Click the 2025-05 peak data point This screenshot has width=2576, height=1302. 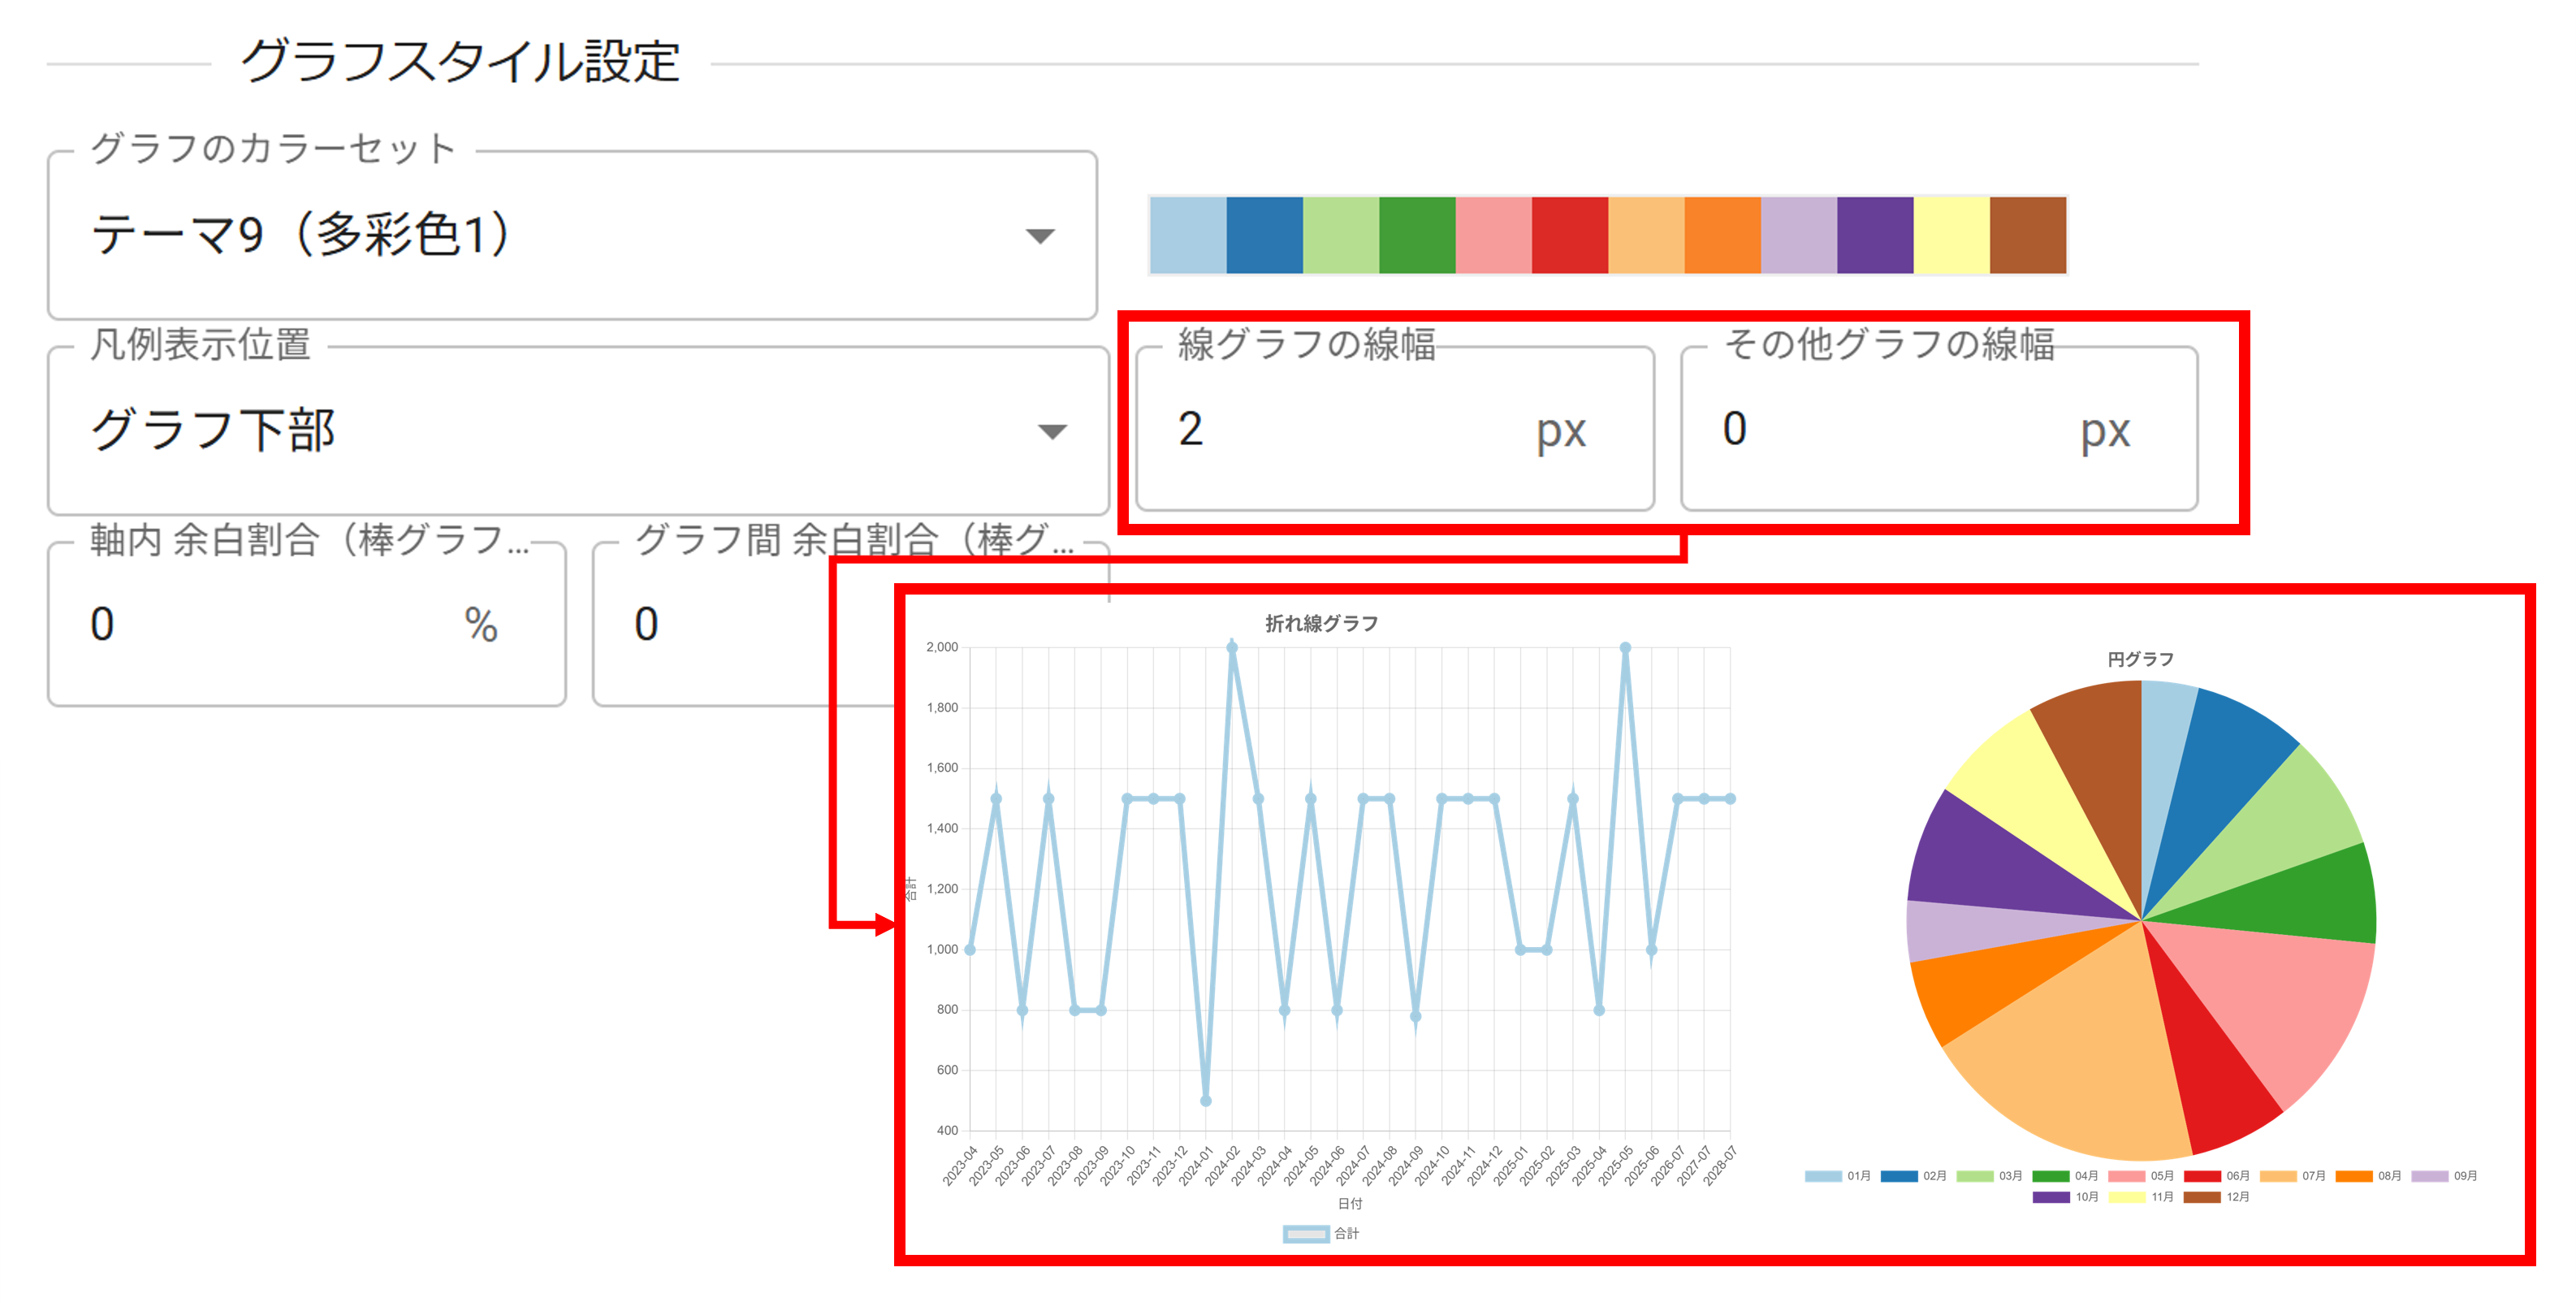[x=1625, y=648]
